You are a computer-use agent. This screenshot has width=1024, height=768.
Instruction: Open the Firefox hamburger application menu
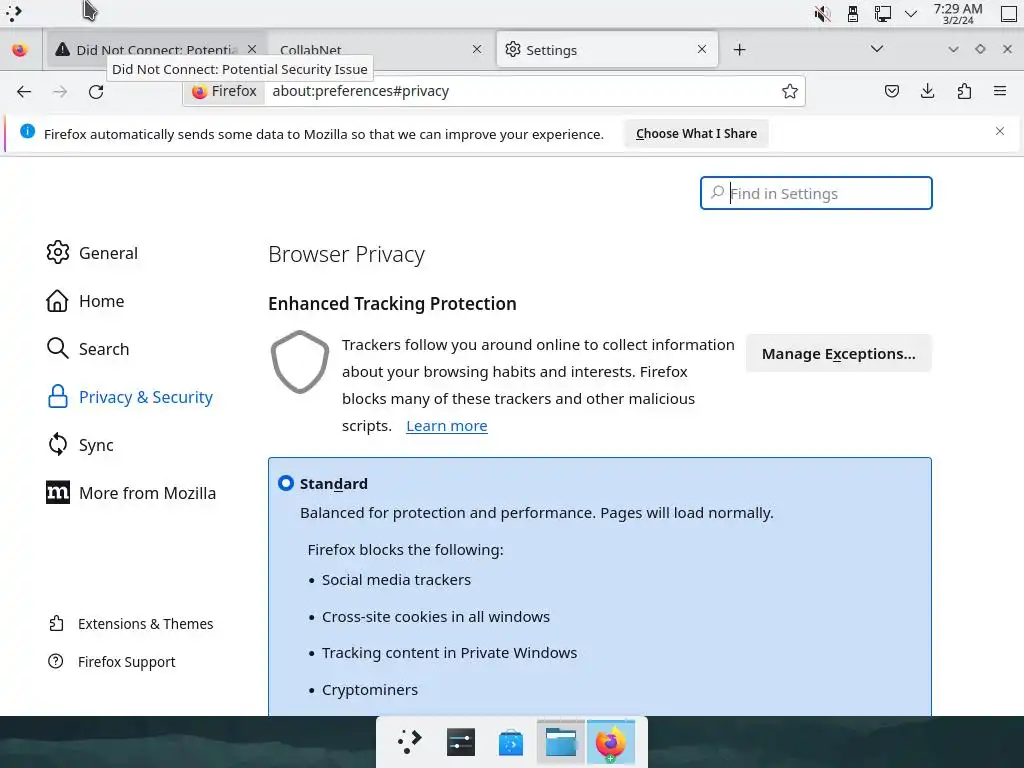1000,91
